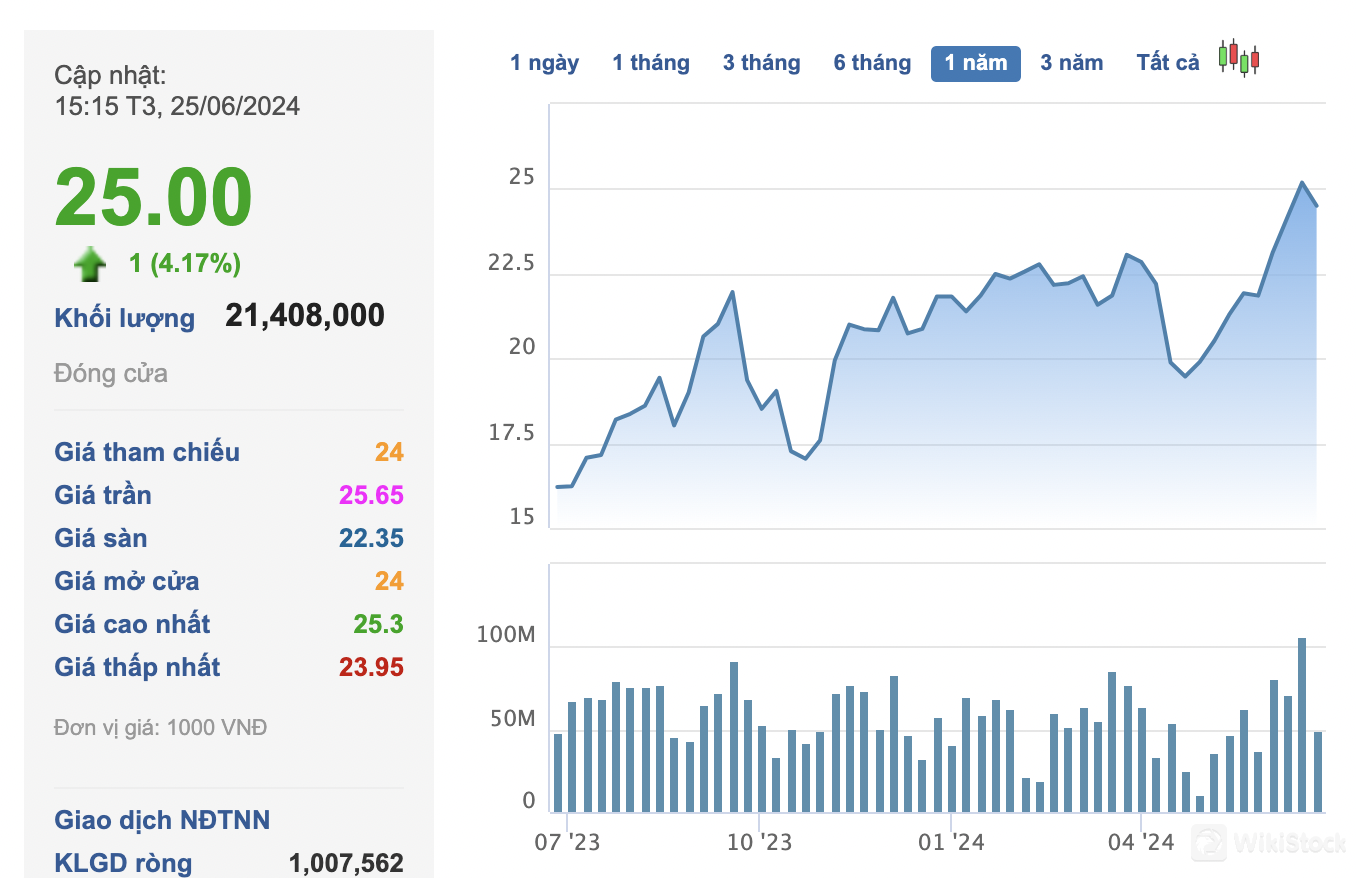Select the '1 ngày' time range tab
The width and height of the screenshot is (1356, 878).
(544, 63)
